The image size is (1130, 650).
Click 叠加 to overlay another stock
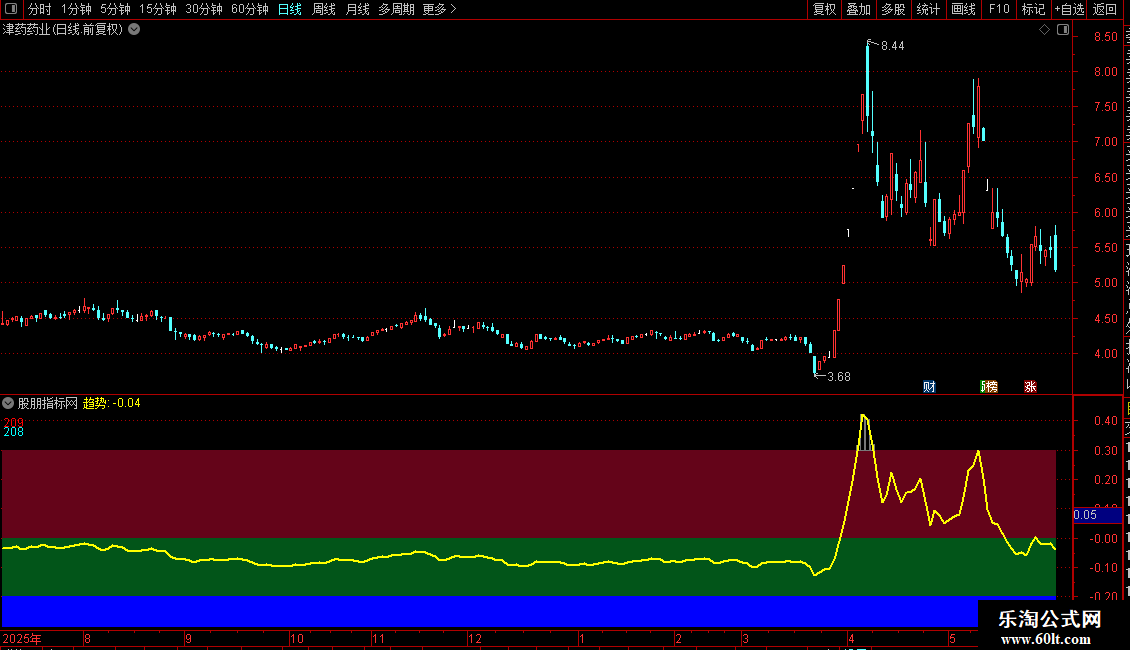[x=858, y=9]
